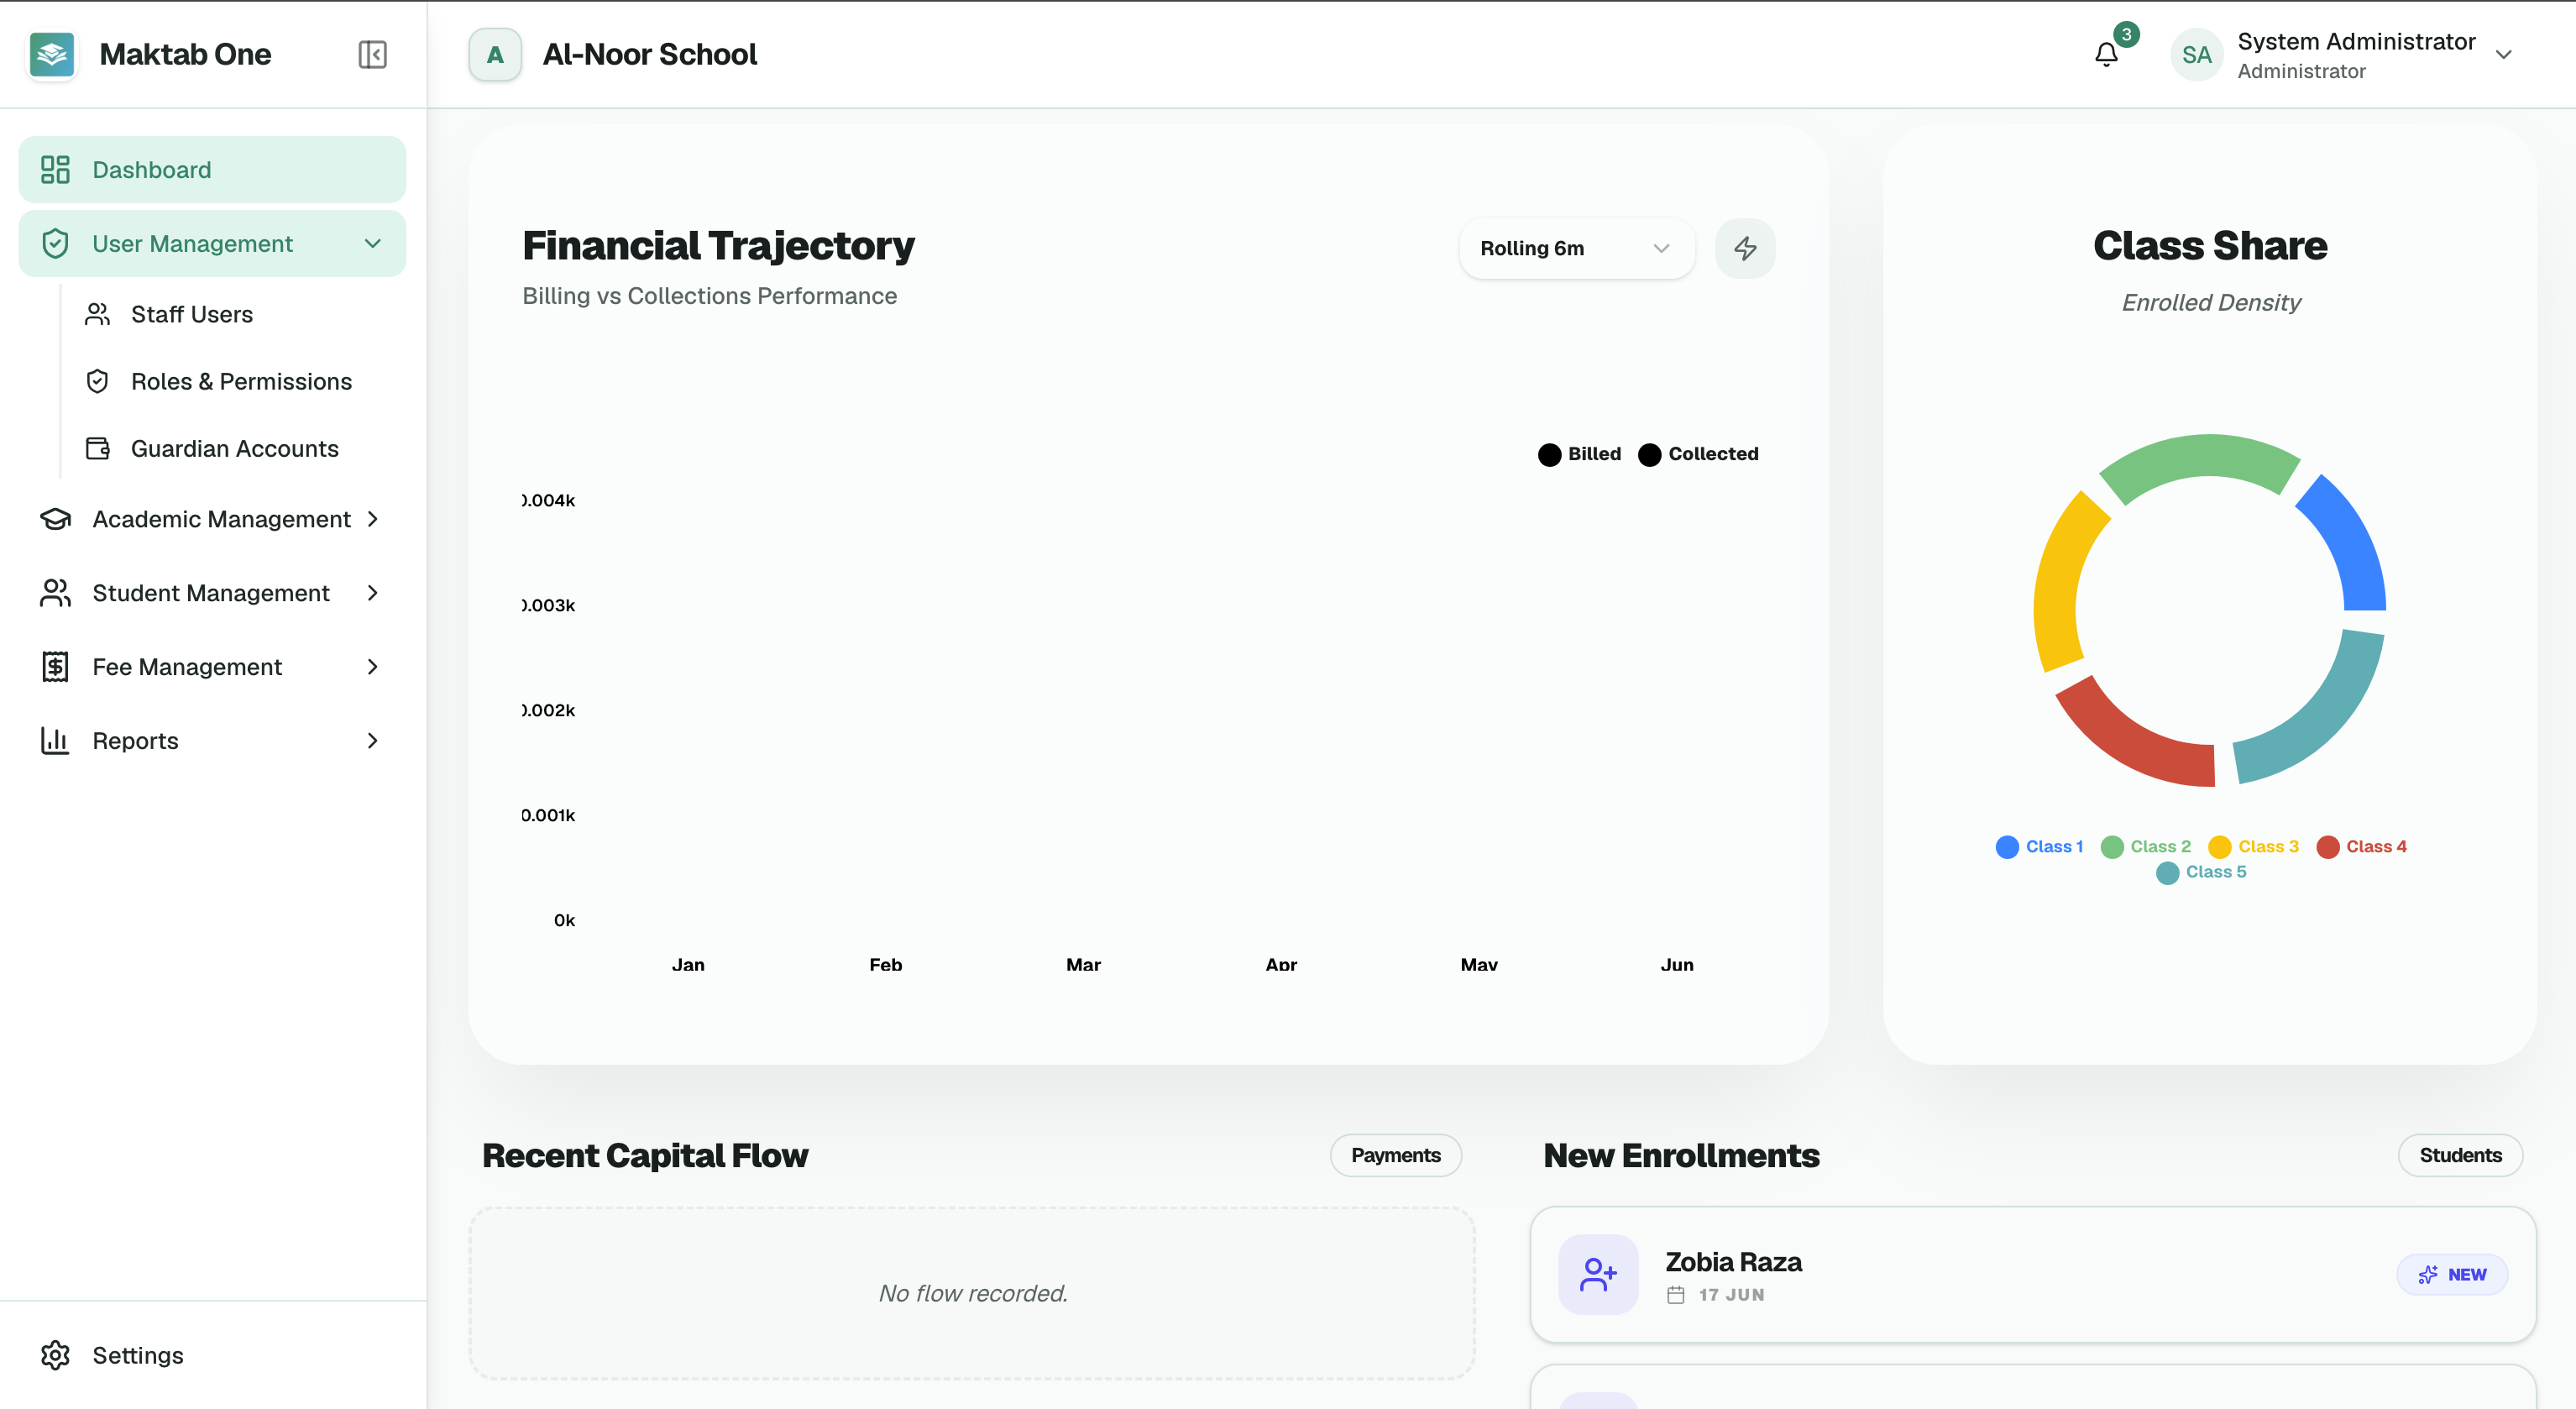Image resolution: width=2576 pixels, height=1409 pixels.
Task: Collapse the sidebar with the panel icon
Action: click(372, 54)
